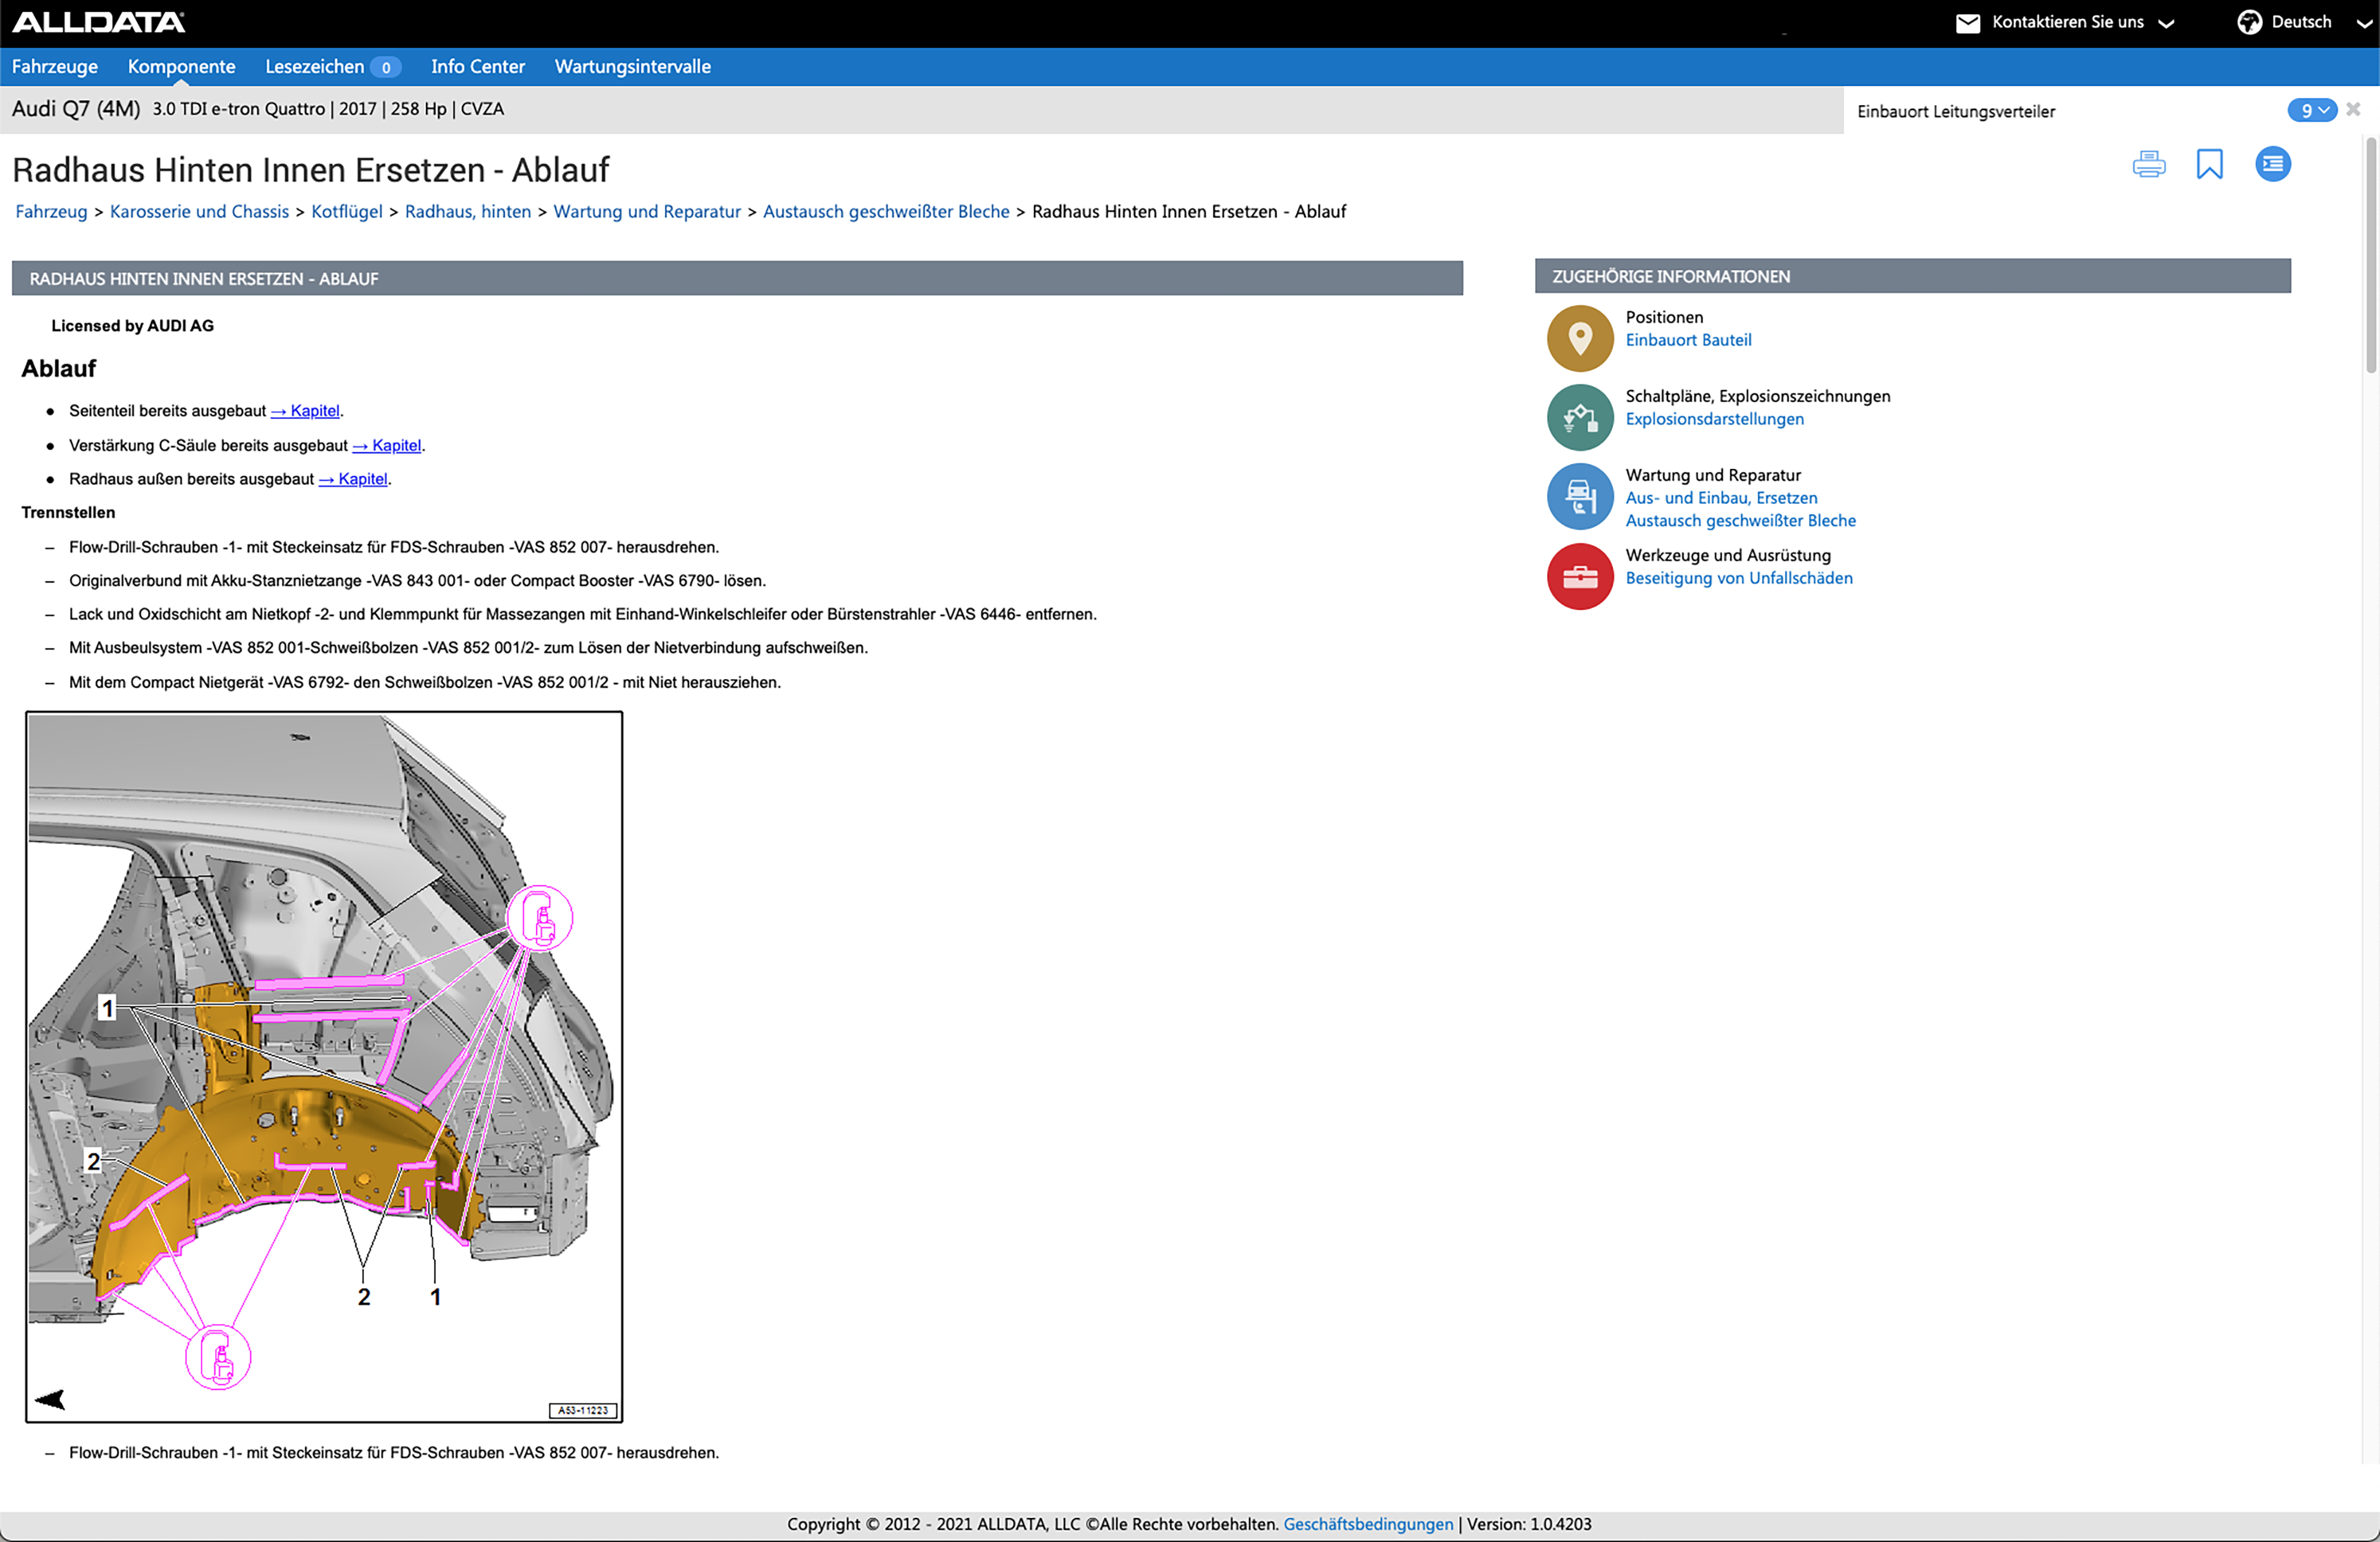The width and height of the screenshot is (2380, 1542).
Task: Click the 'Ablauf' heading
Action: pos(59,369)
